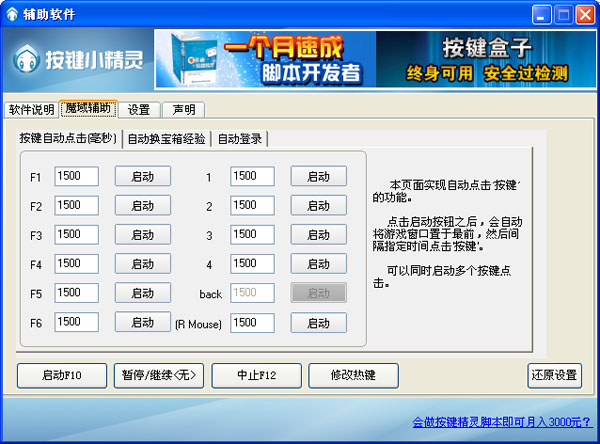Click the 暂停/继续<无> button
Viewport: 600px width, 444px height.
(x=159, y=375)
